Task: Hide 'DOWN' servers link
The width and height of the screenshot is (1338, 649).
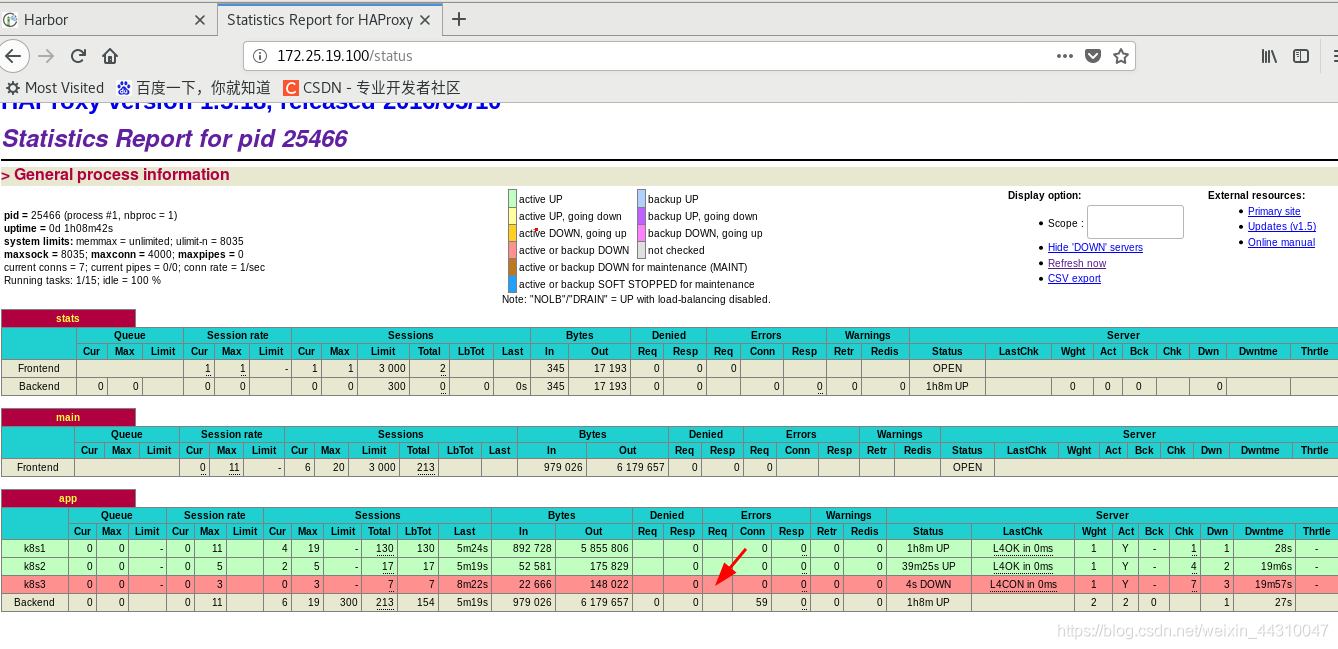Action: click(1095, 247)
